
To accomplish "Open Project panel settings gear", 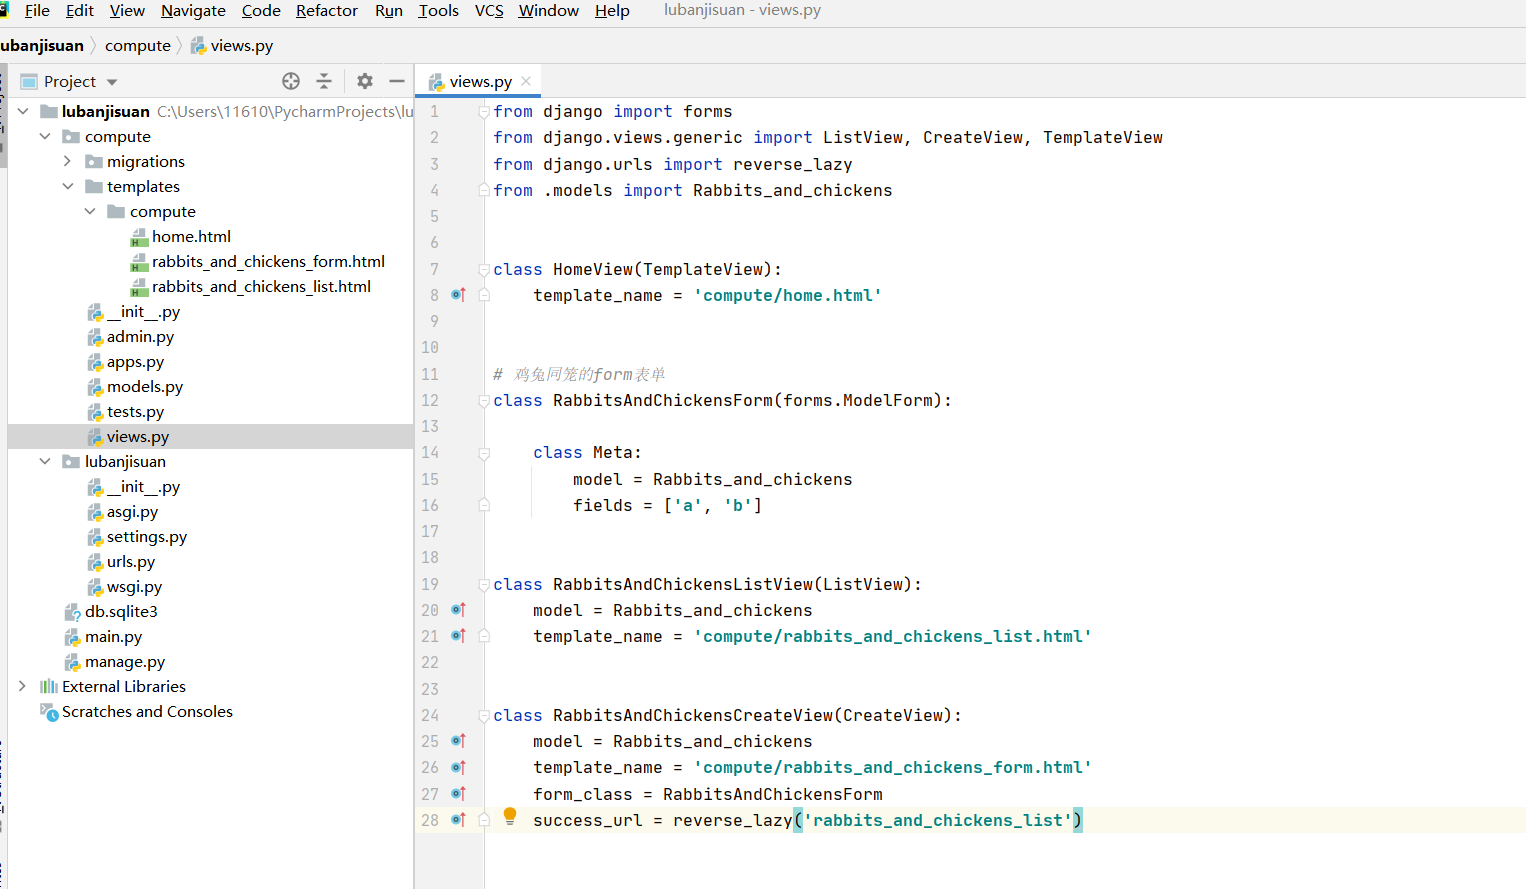I will point(365,81).
